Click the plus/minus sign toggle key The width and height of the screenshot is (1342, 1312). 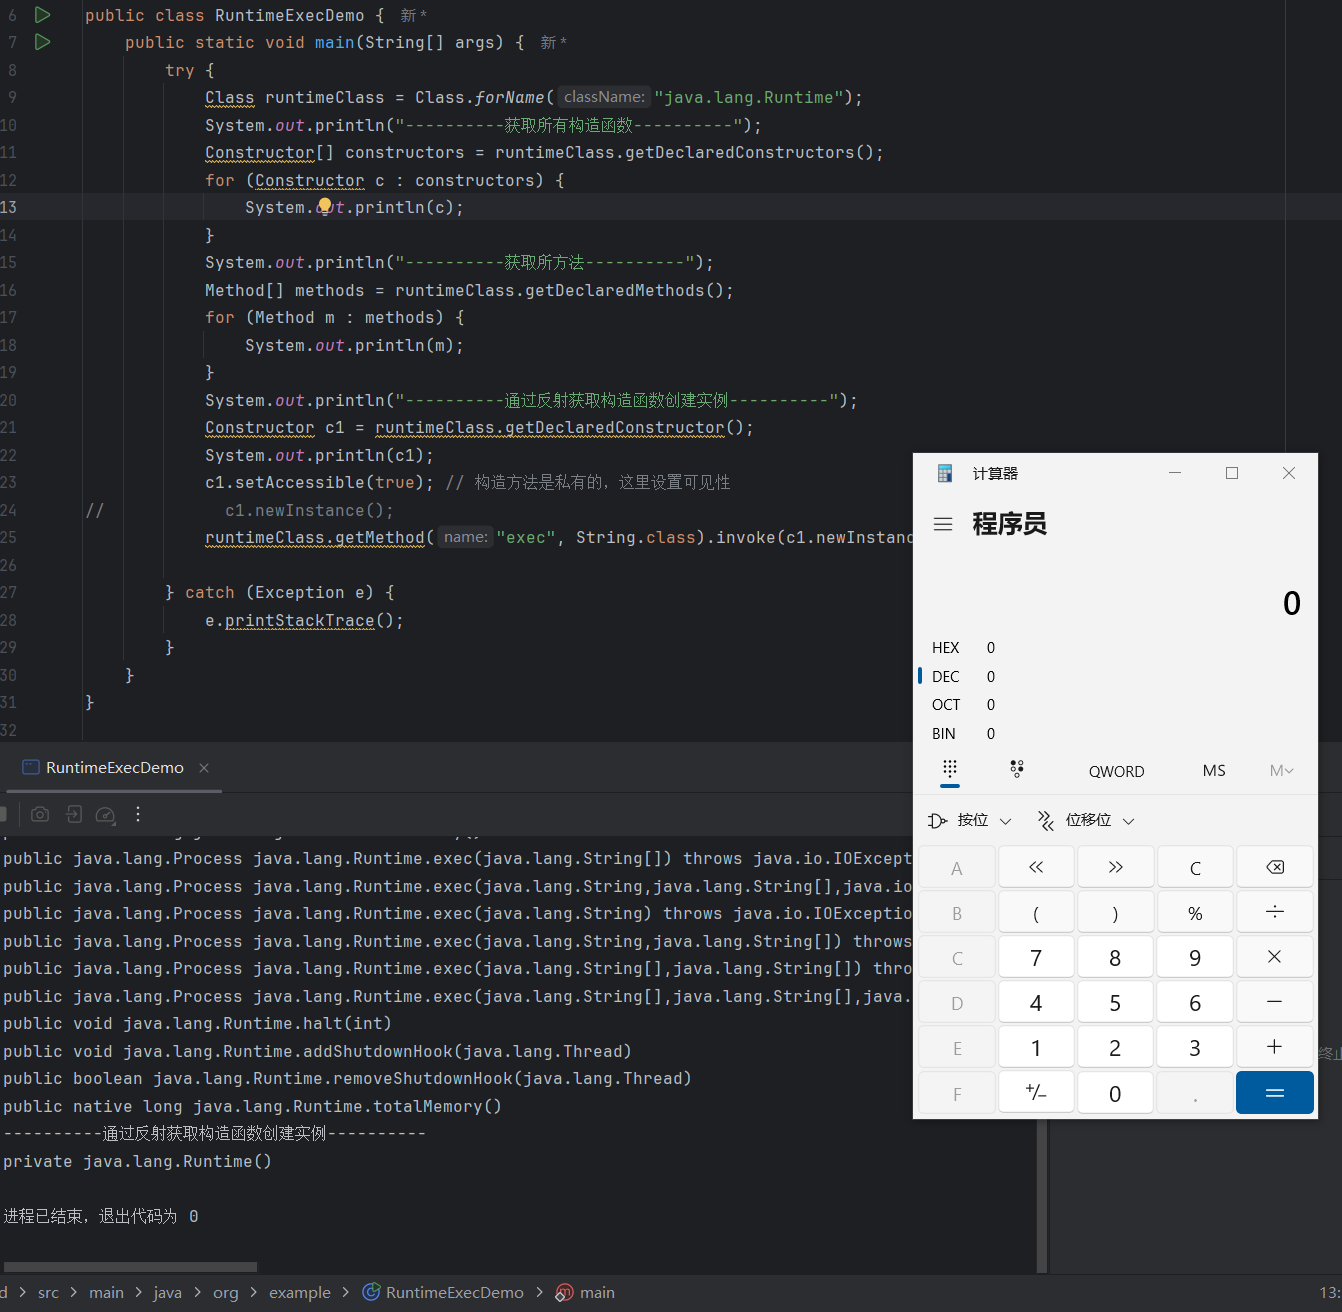coord(1036,1093)
